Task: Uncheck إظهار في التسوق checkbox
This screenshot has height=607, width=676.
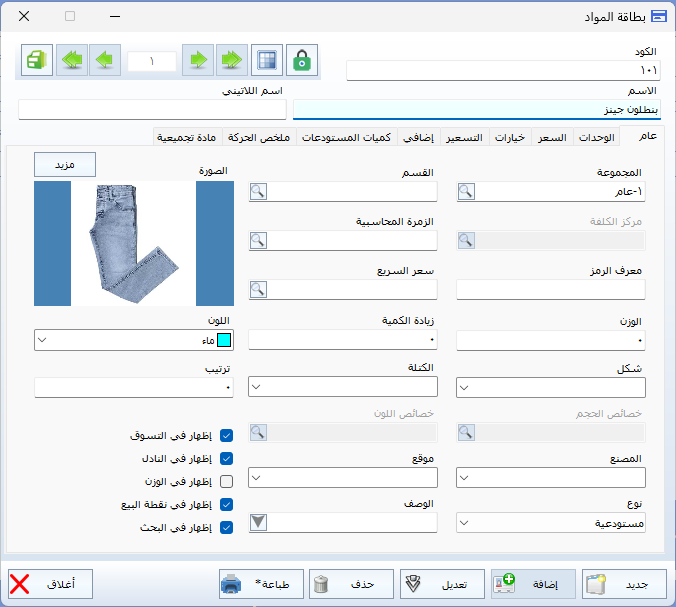Action: [226, 435]
